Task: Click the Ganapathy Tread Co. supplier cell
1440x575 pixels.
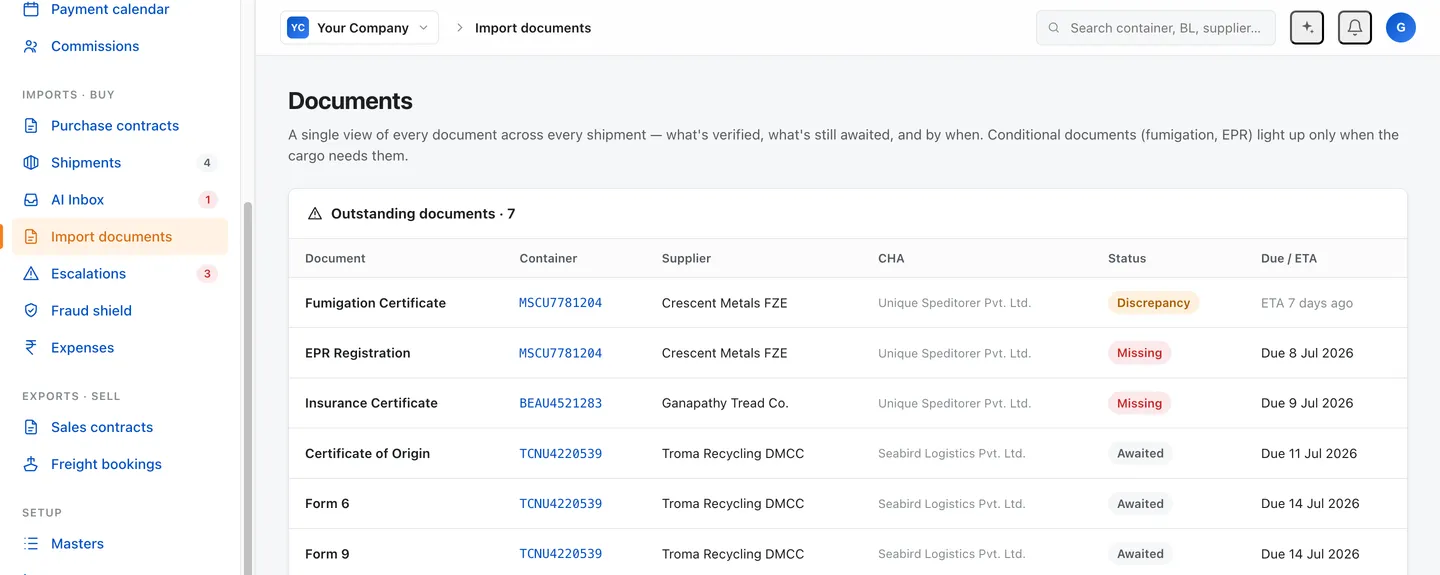Action: click(x=725, y=403)
